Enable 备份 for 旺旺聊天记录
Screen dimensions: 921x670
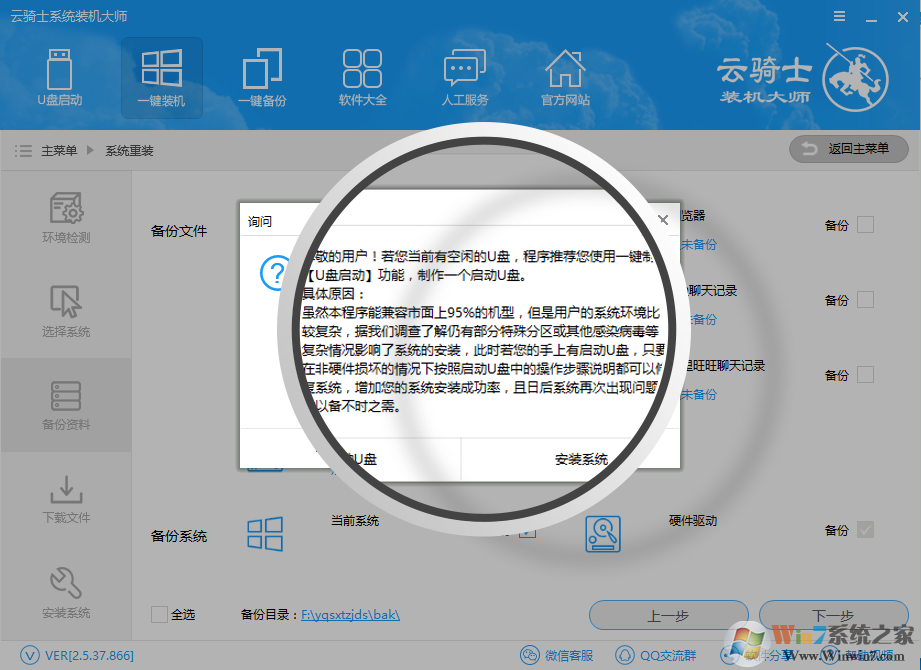[x=864, y=375]
